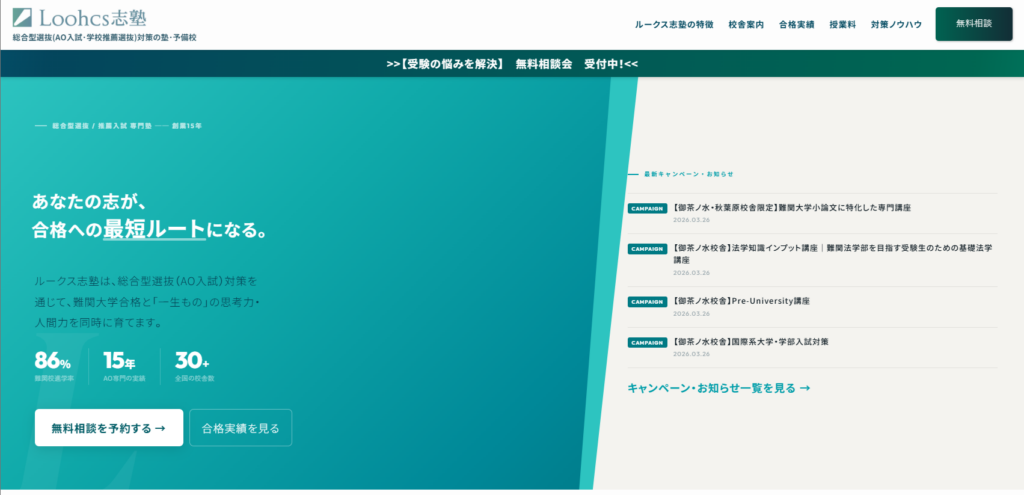Select the 対策ノウハウ navigation item
Viewport: 1024px width, 495px height.
[x=894, y=24]
